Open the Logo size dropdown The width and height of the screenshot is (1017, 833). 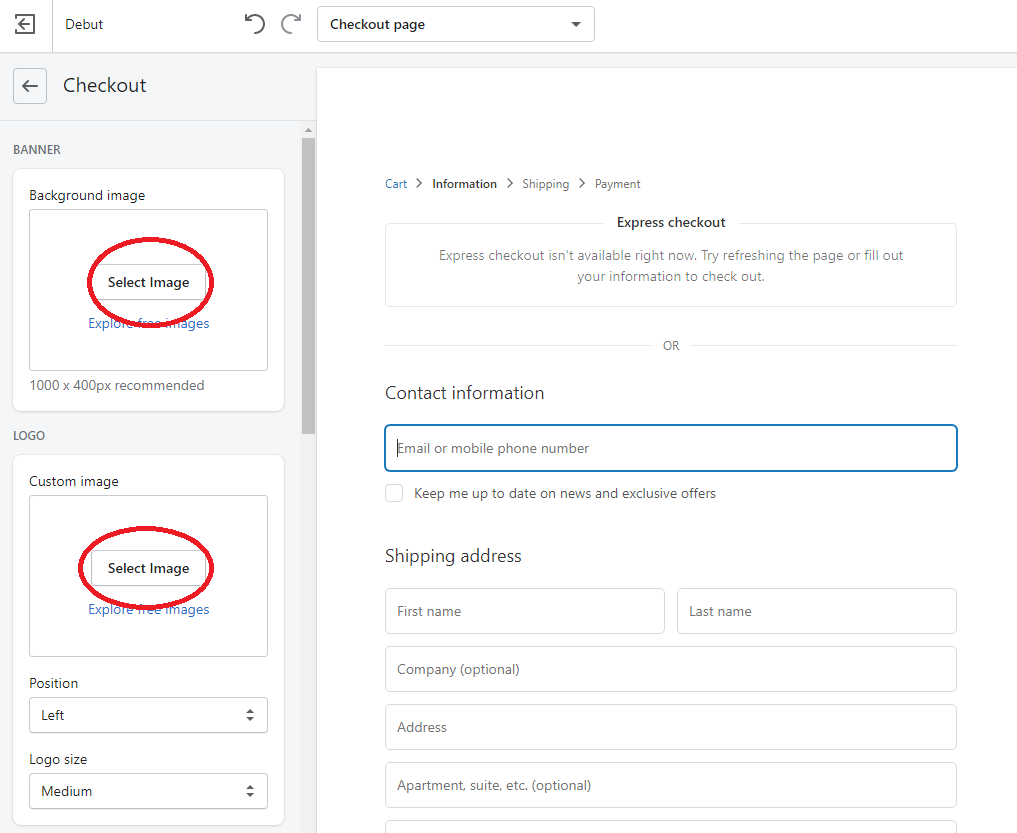pos(149,791)
